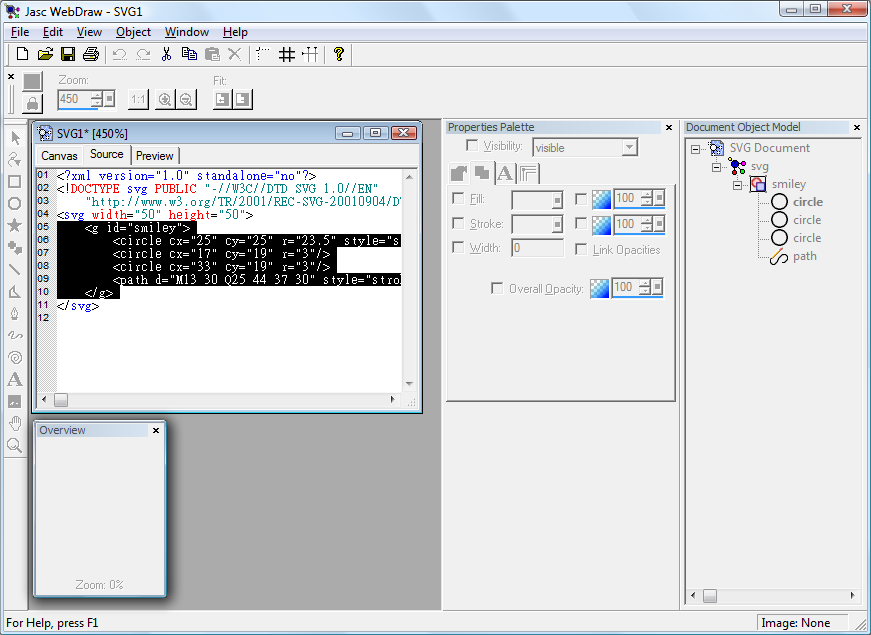Click the Undo arrow in the toolbar
Image resolution: width=871 pixels, height=635 pixels.
tap(119, 54)
